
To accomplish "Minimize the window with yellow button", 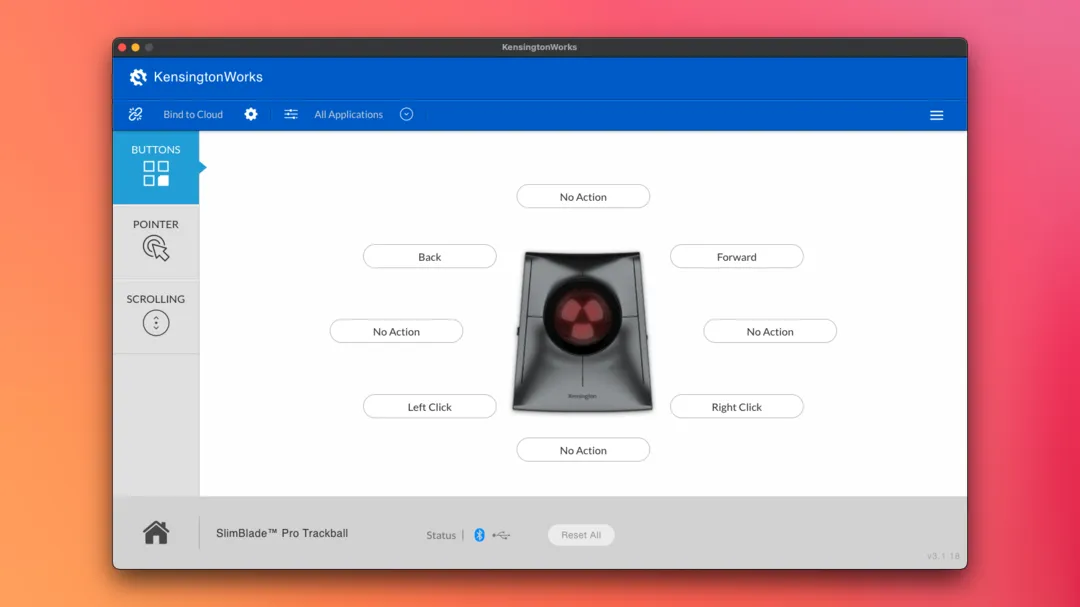I will (136, 48).
